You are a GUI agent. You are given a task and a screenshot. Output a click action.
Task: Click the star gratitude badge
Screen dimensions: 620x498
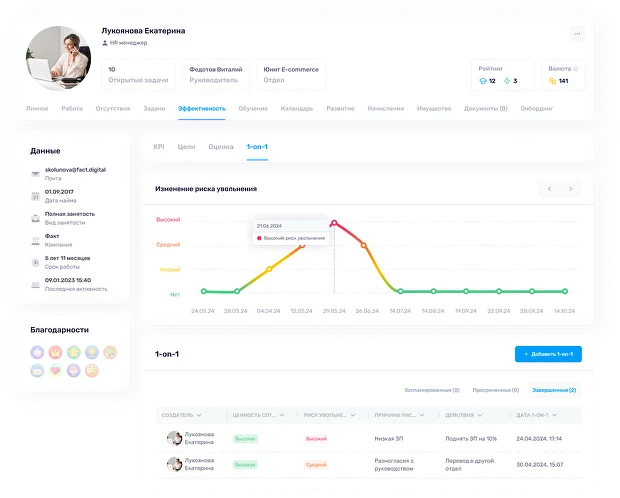[x=74, y=352]
